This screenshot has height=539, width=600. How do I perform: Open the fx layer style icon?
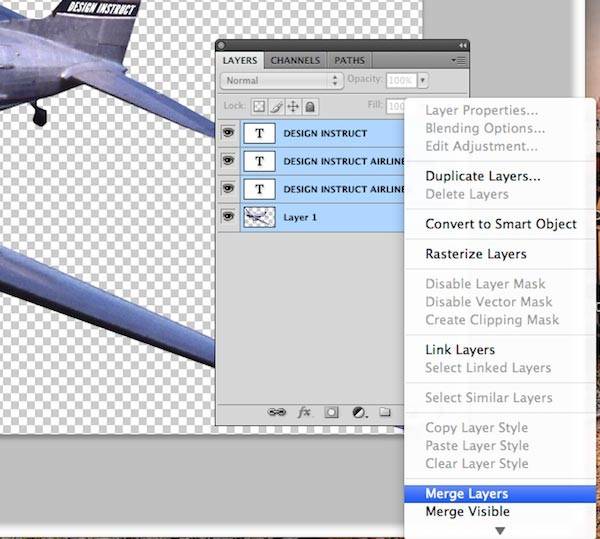pos(305,411)
